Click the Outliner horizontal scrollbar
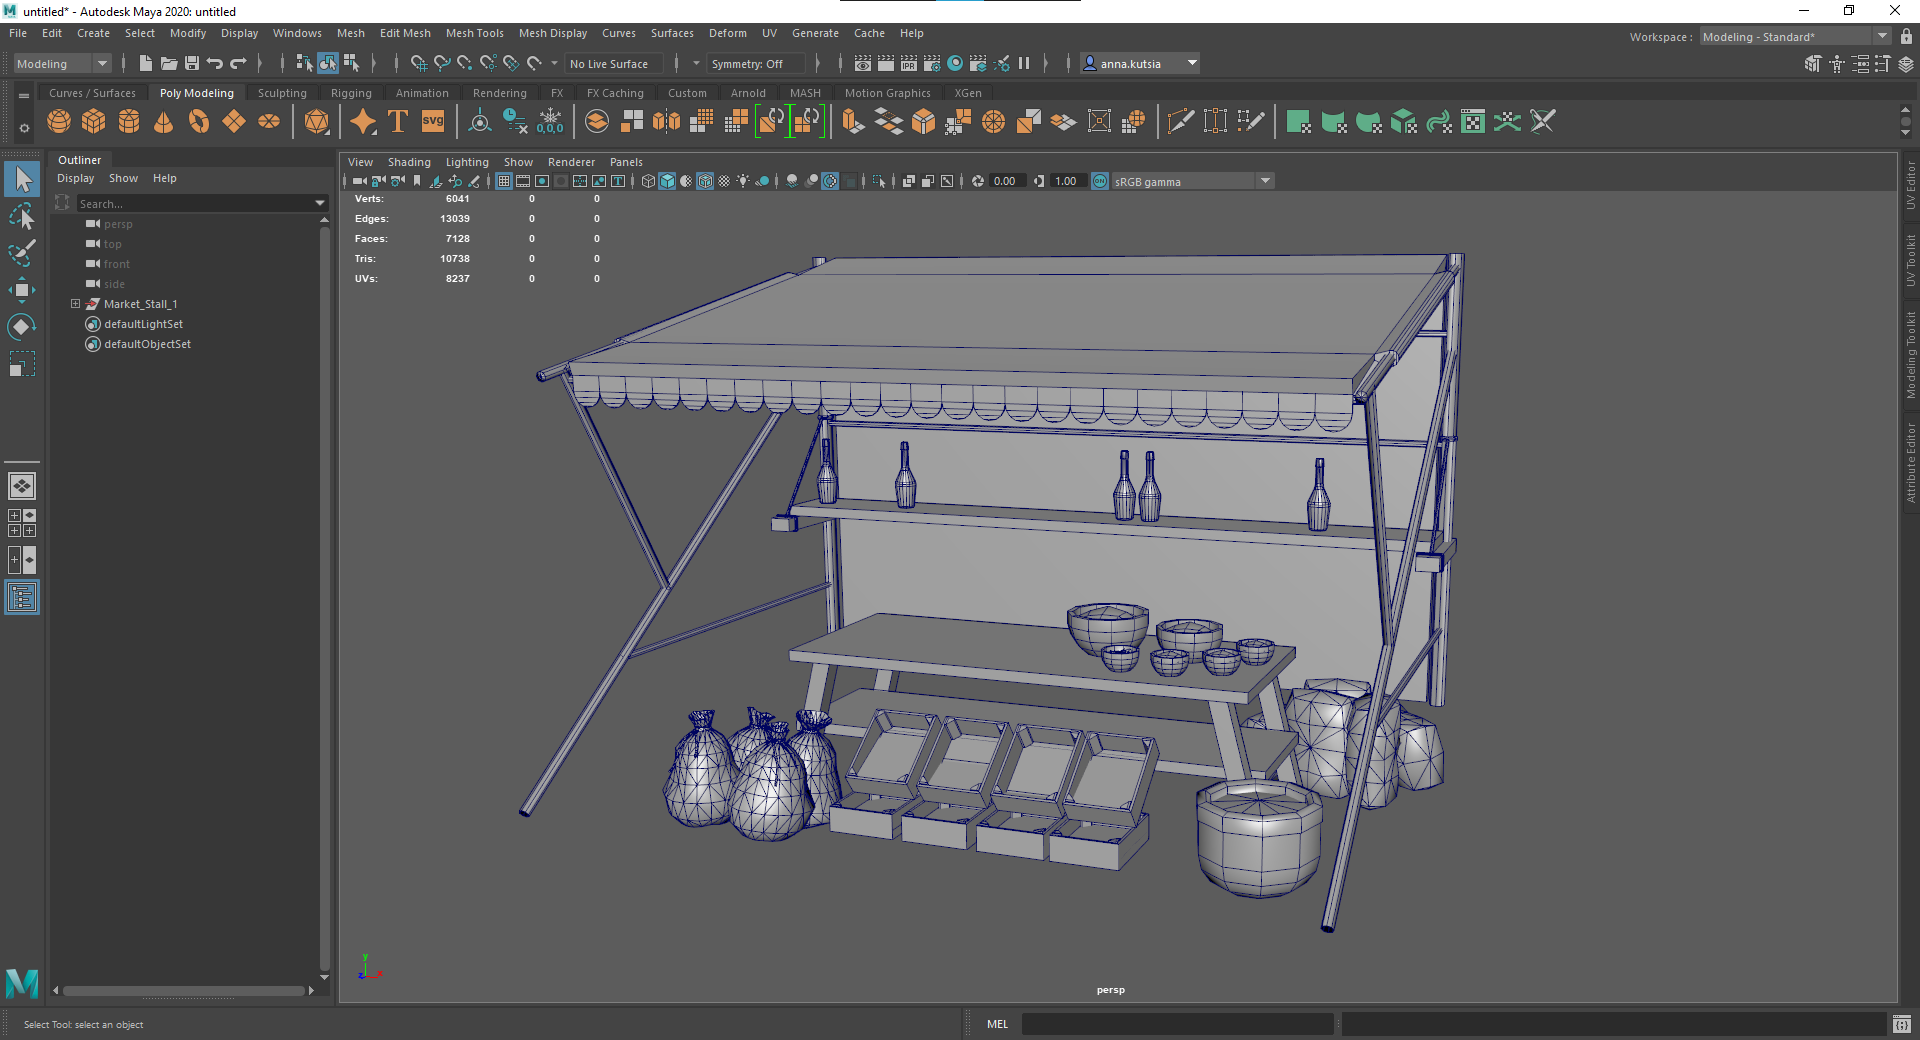This screenshot has height=1040, width=1920. point(184,991)
